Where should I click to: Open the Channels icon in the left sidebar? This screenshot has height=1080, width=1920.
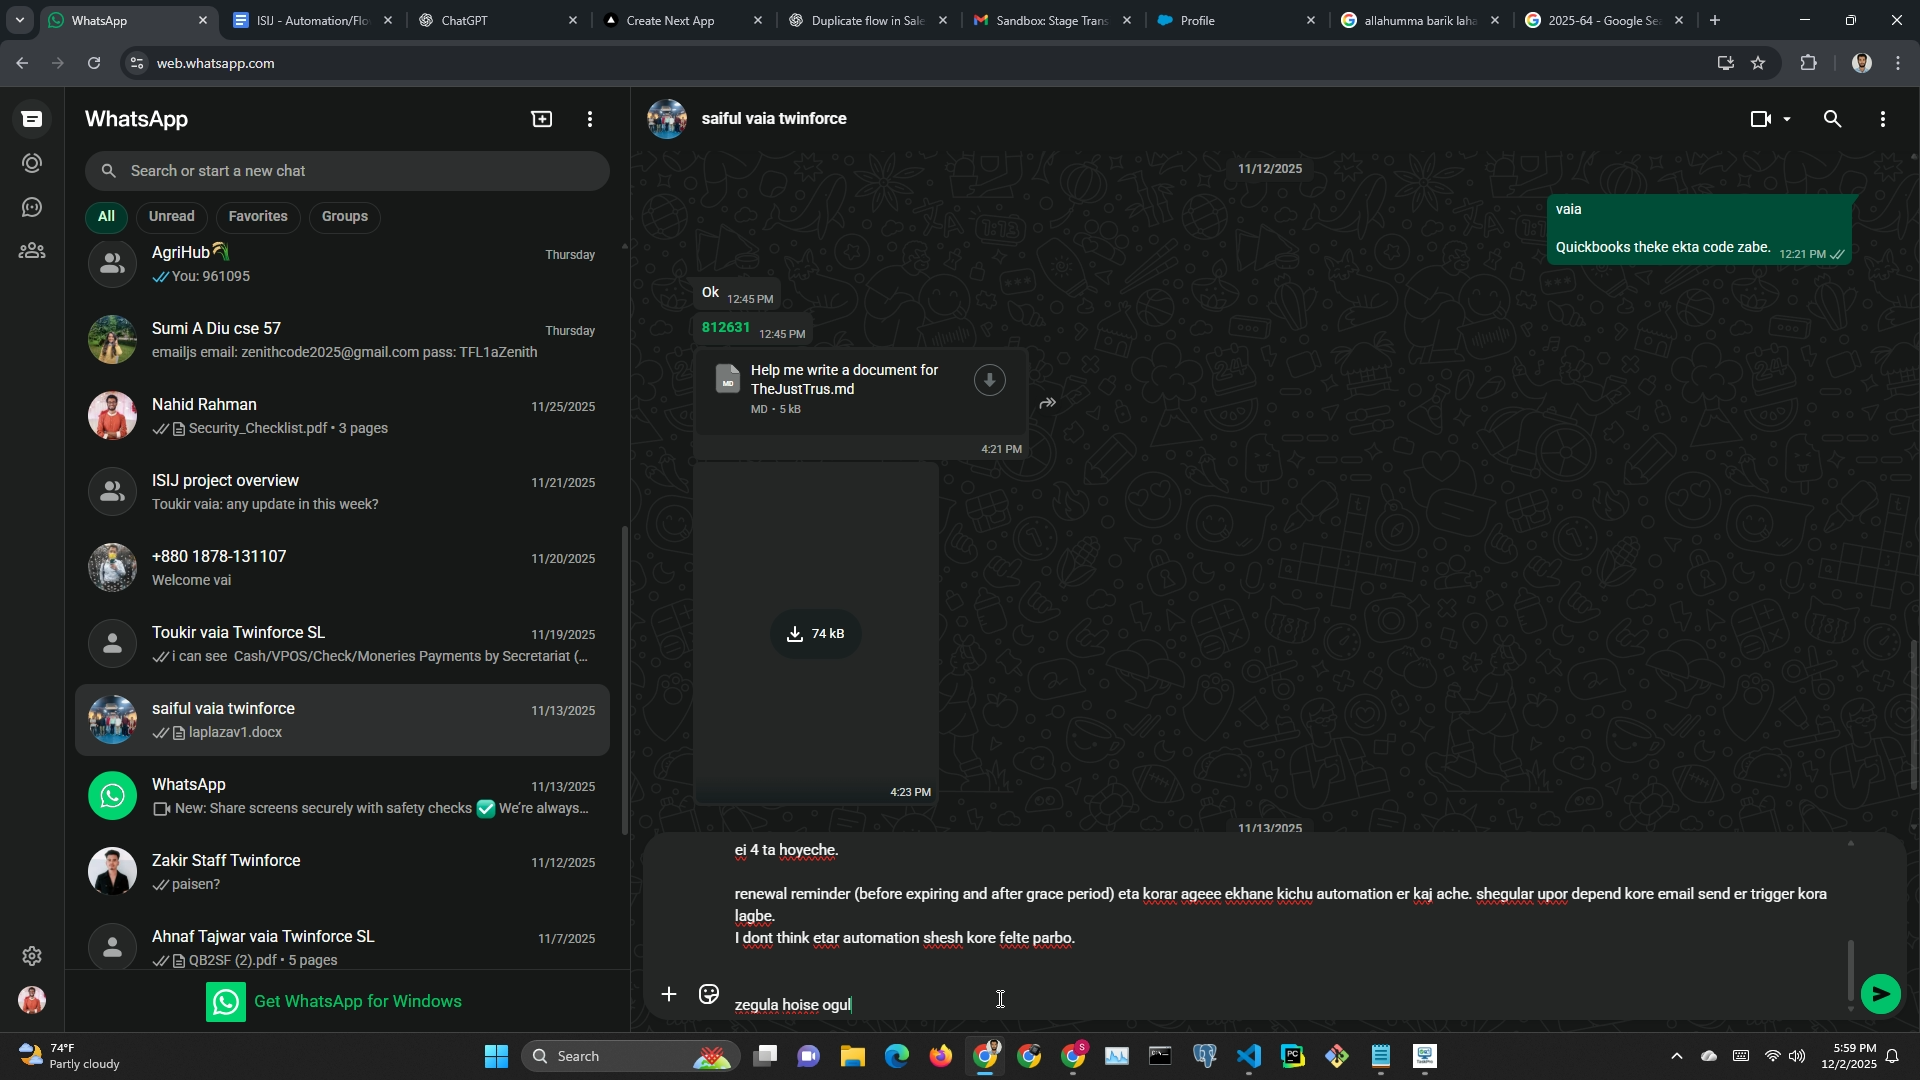[32, 207]
